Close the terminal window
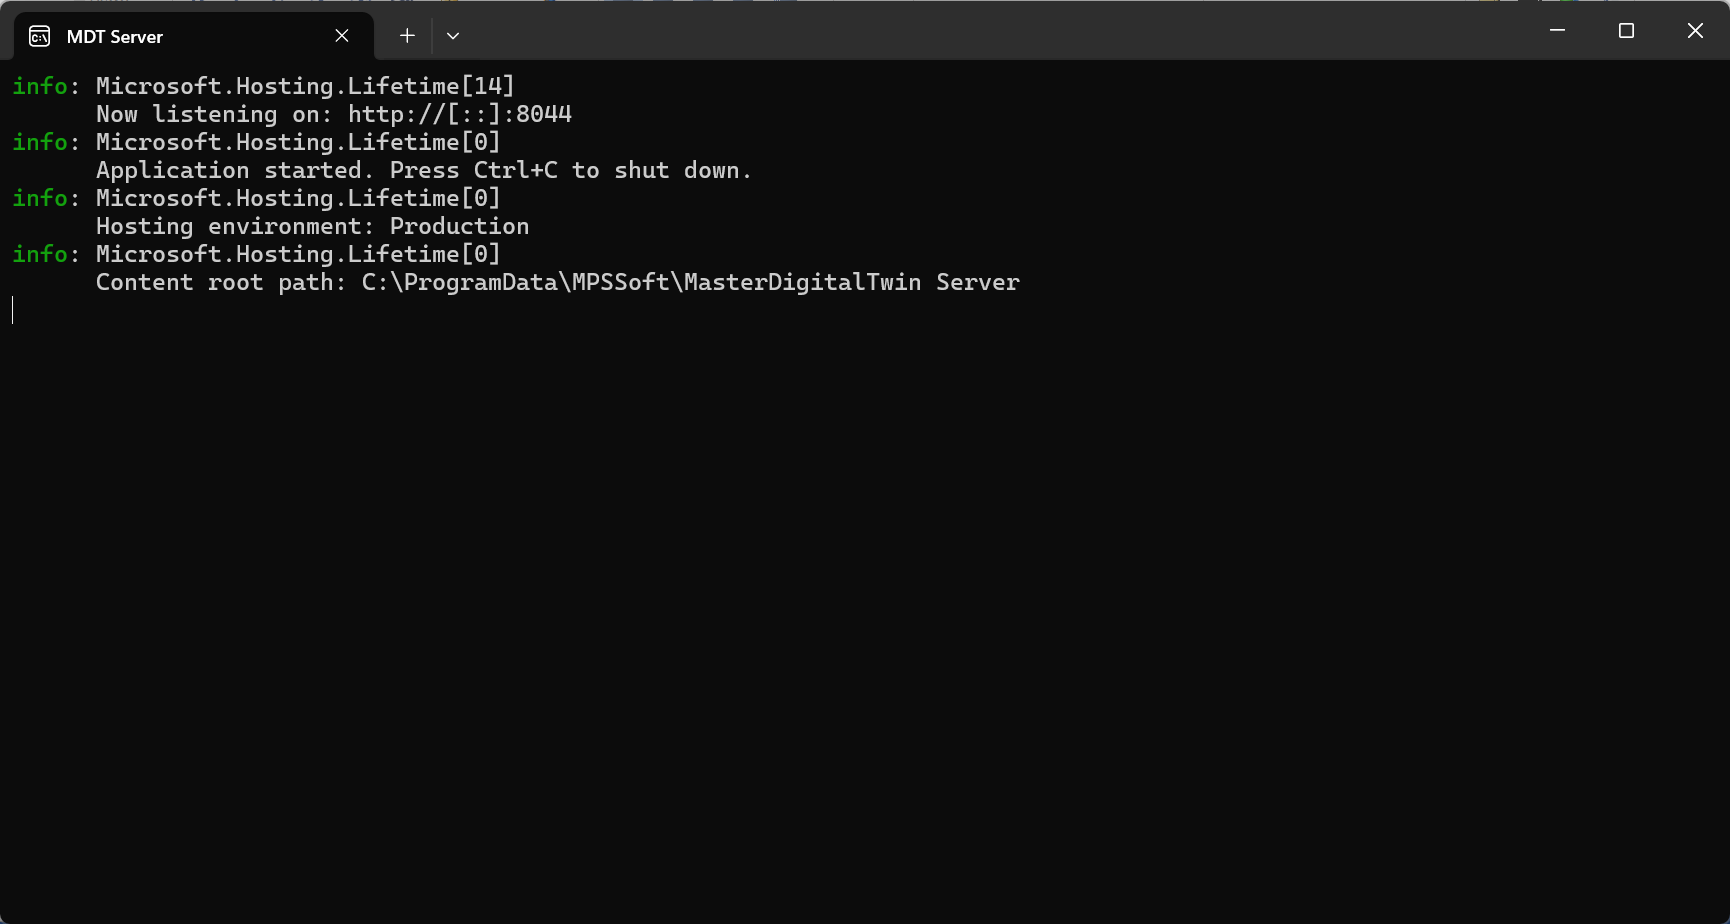This screenshot has width=1730, height=924. [1695, 31]
